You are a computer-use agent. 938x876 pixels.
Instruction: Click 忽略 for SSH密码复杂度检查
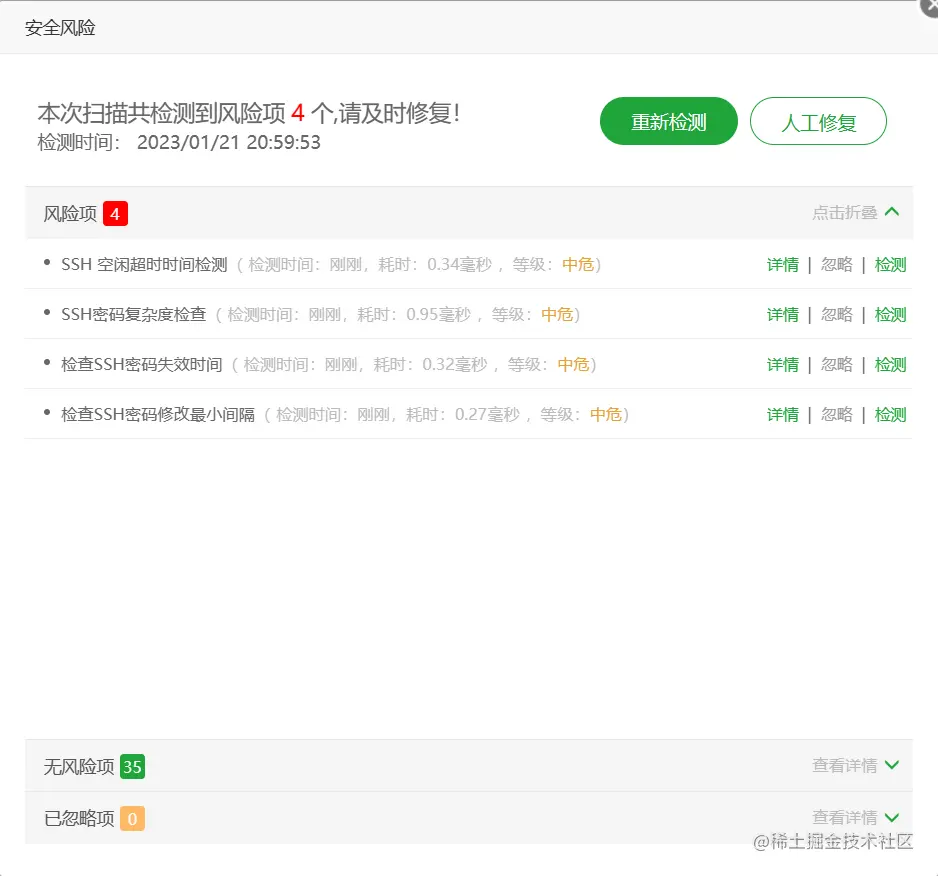(x=836, y=315)
